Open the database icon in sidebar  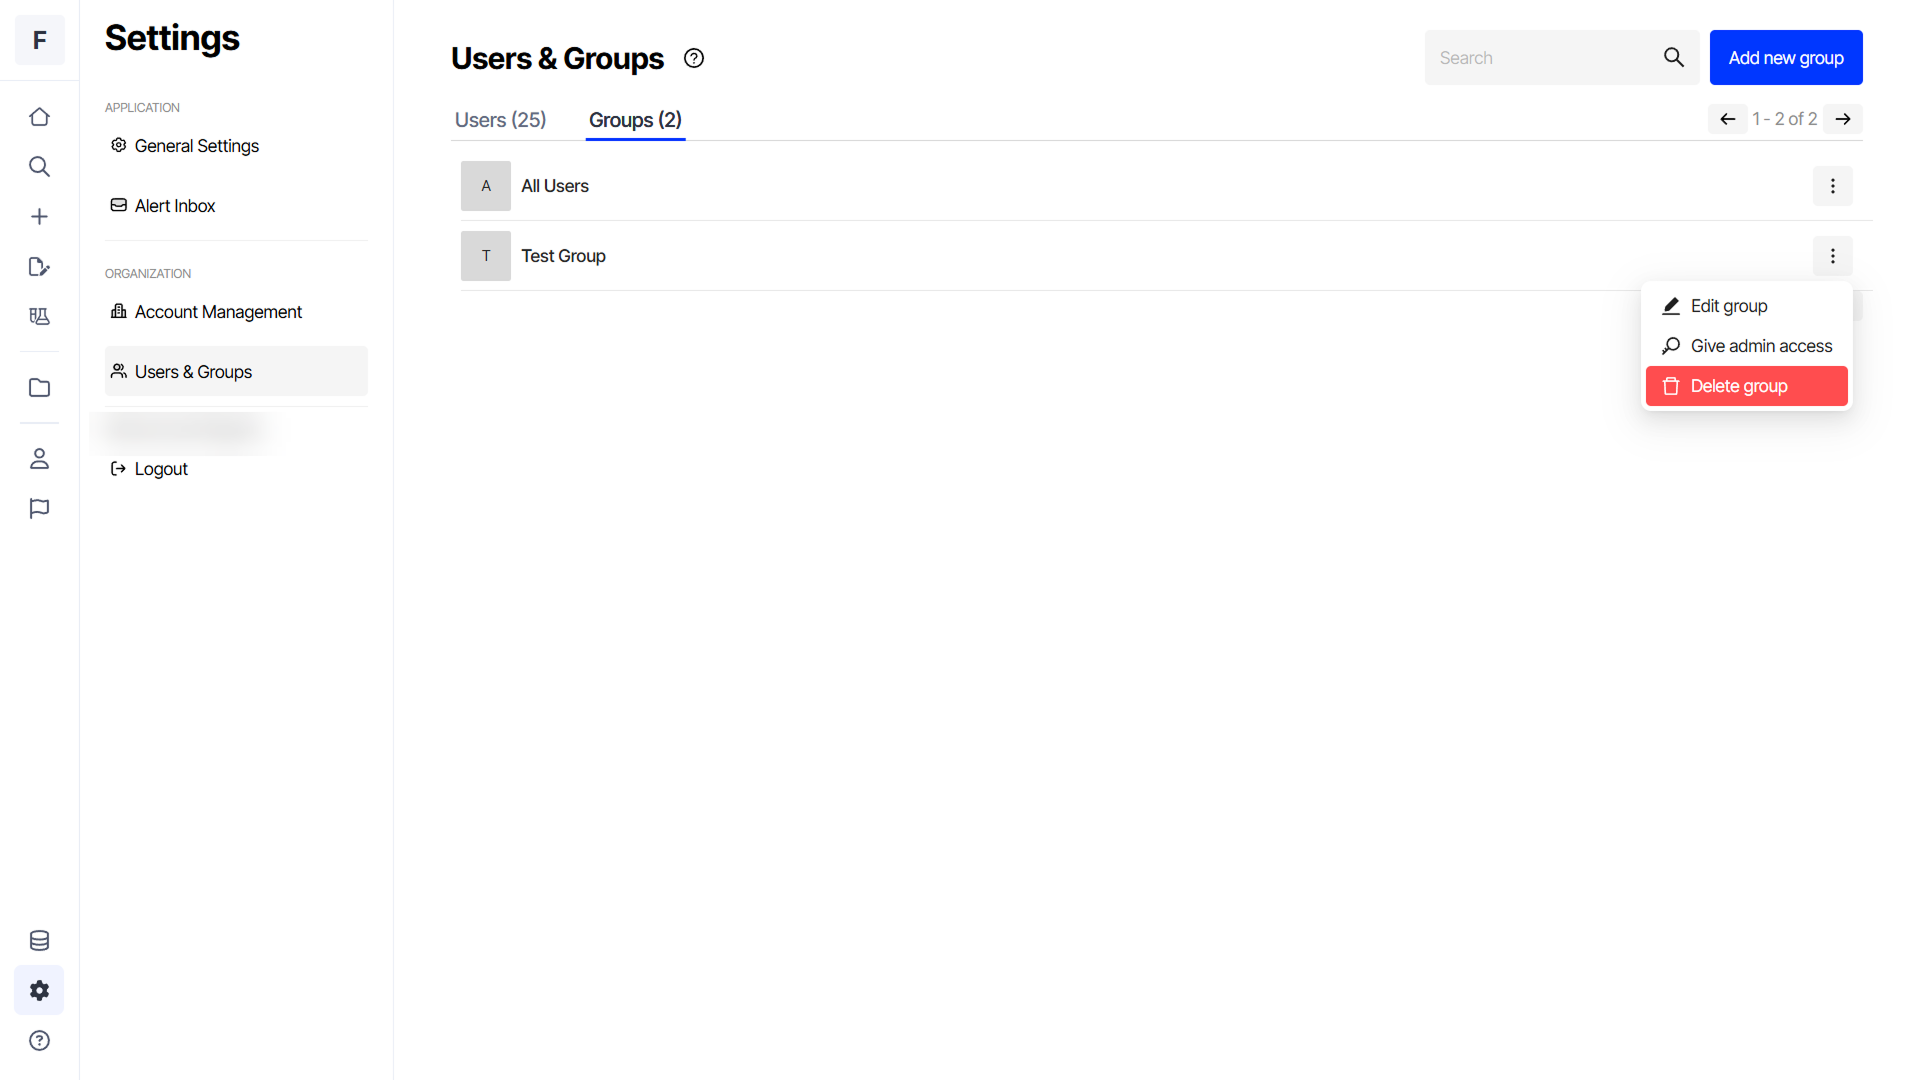(x=39, y=941)
